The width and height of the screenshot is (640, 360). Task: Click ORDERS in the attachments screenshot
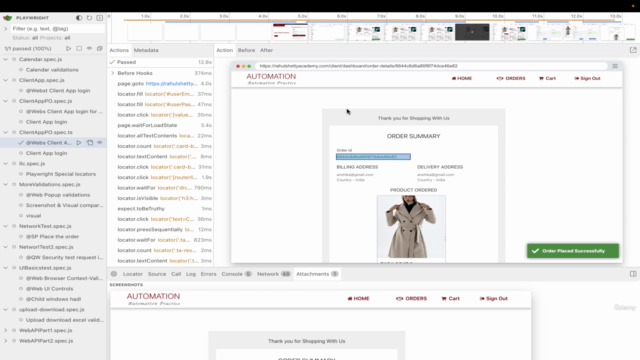411,298
